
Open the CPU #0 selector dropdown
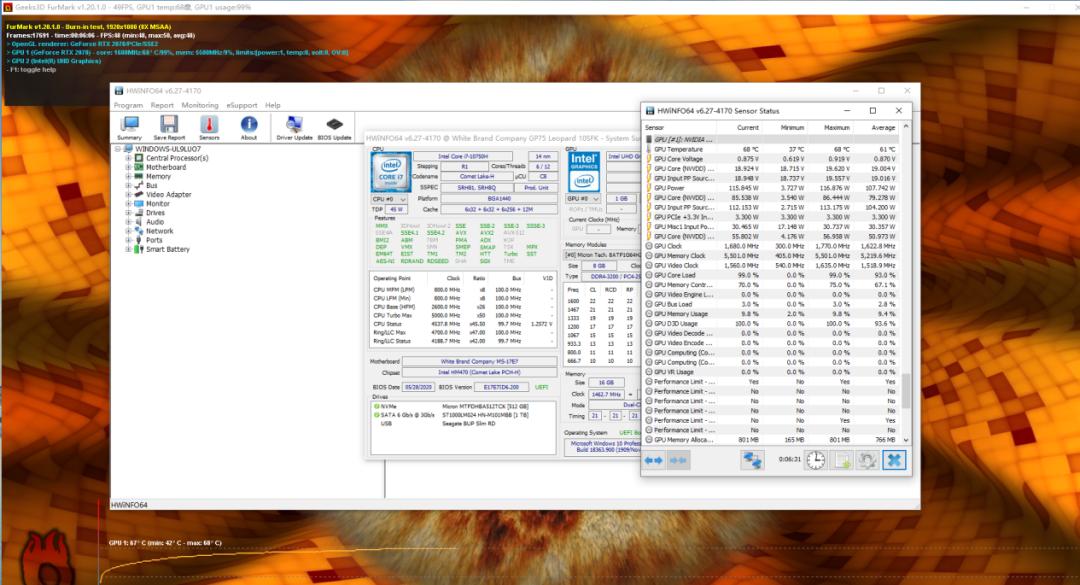tap(389, 199)
